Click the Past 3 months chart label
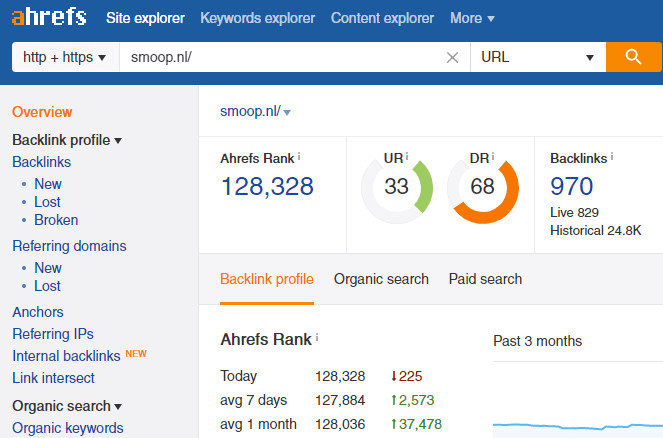The image size is (663, 438). (x=537, y=341)
